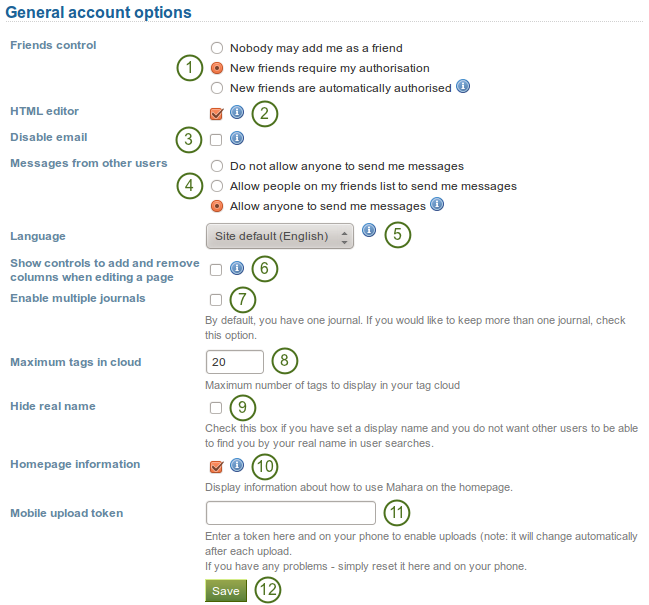
Task: Enable show controls to add/remove columns
Action: [x=216, y=269]
